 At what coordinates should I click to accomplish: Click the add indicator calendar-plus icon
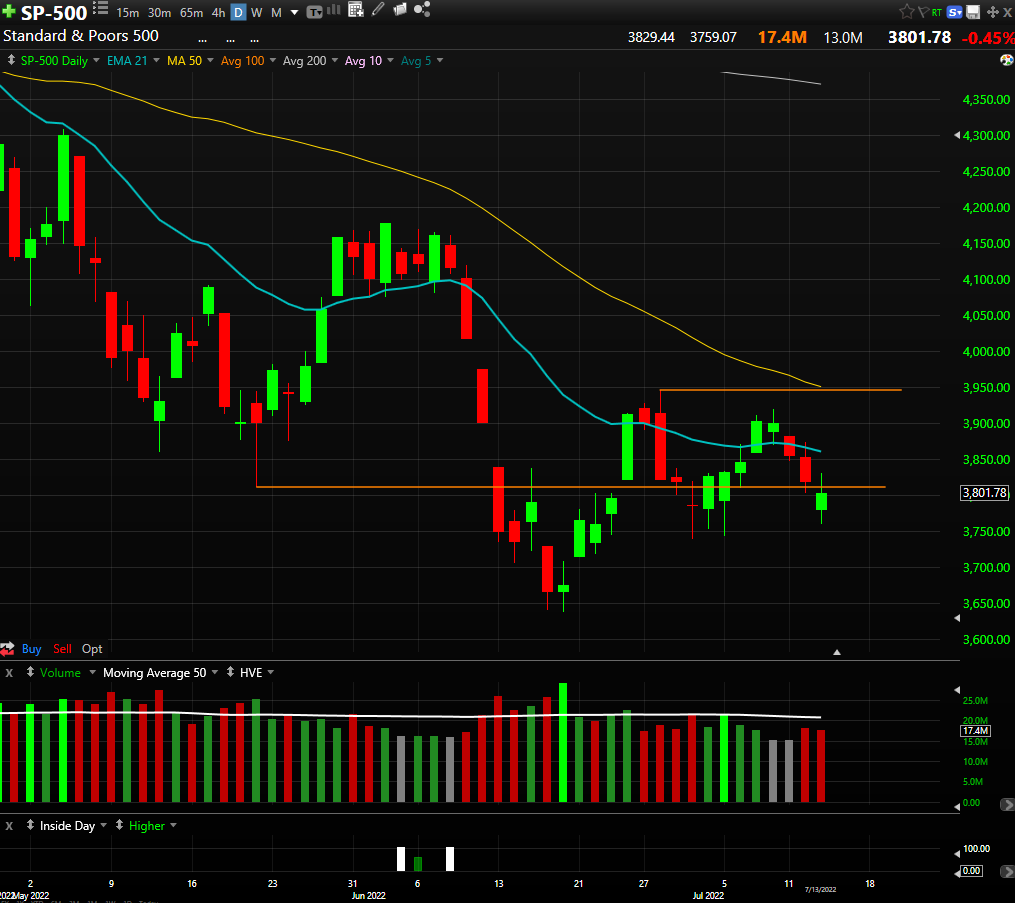click(x=355, y=10)
